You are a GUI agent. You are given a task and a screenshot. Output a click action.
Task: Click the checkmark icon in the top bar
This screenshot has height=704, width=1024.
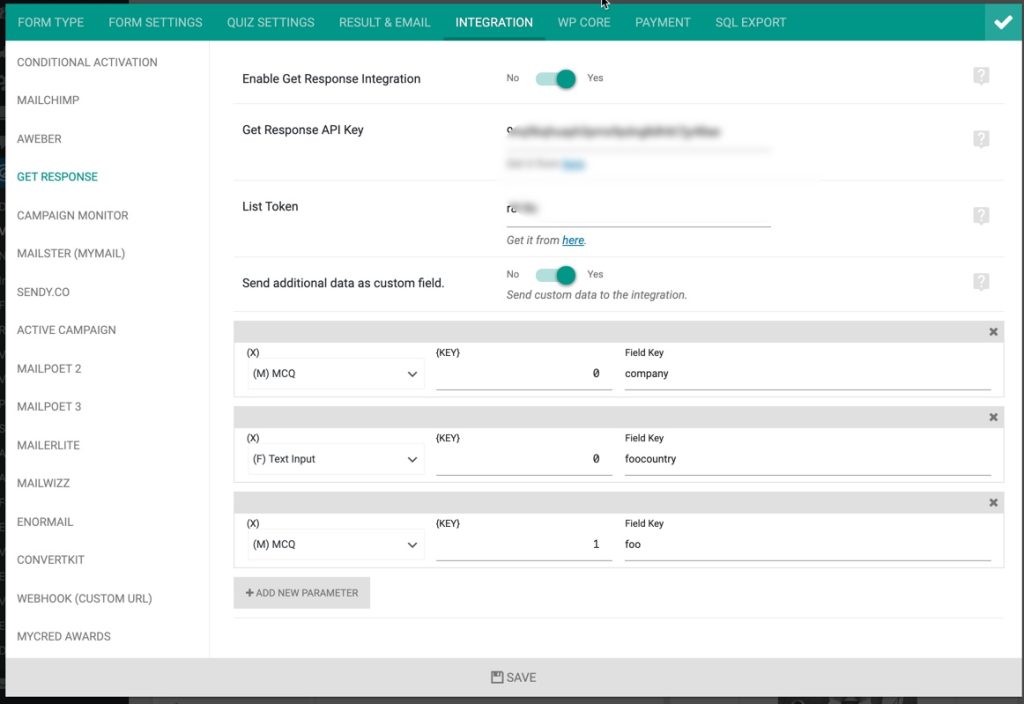[1003, 20]
